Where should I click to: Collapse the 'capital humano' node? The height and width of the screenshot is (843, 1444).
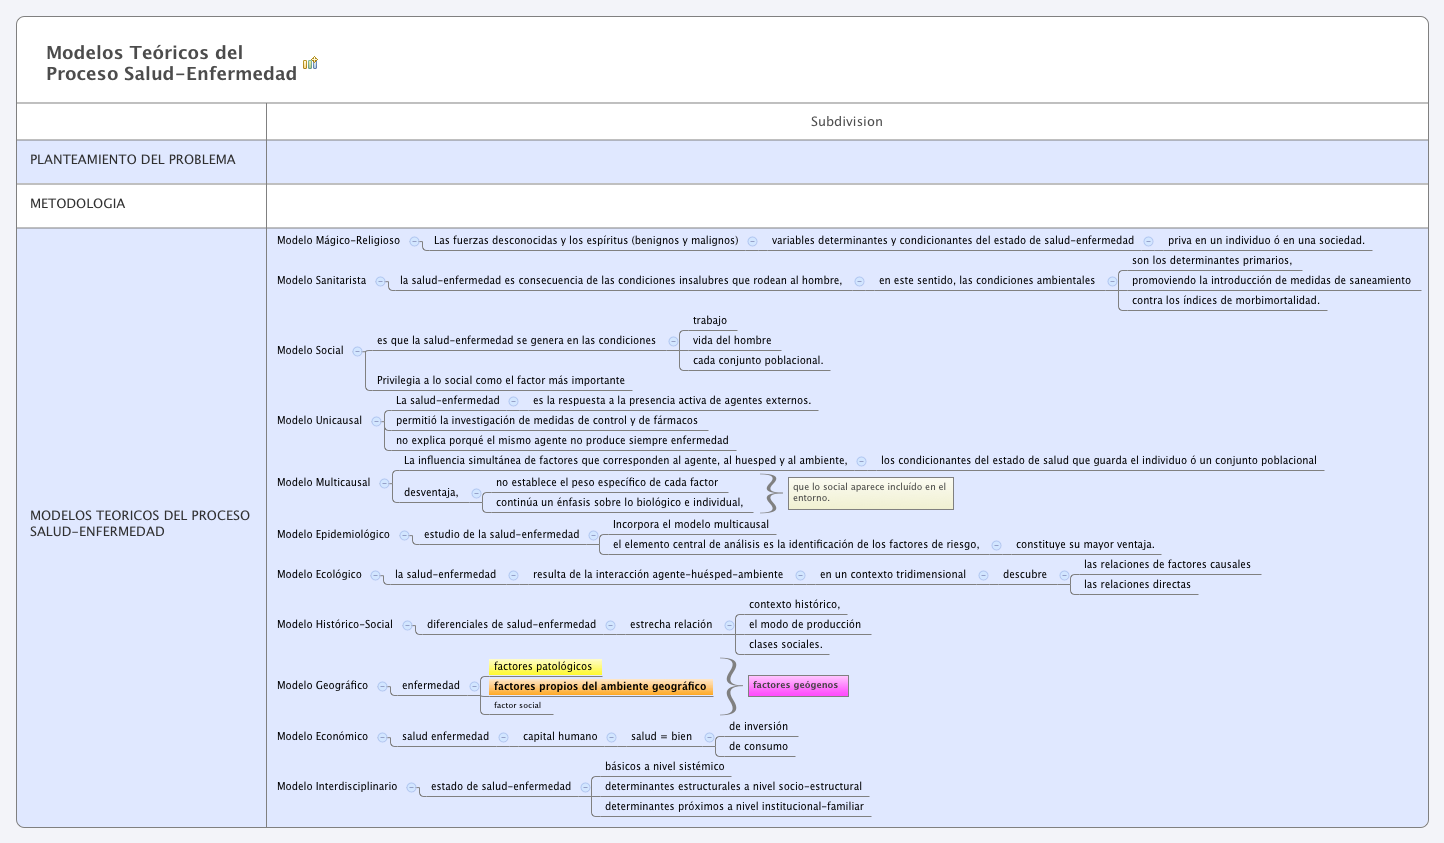pos(611,737)
